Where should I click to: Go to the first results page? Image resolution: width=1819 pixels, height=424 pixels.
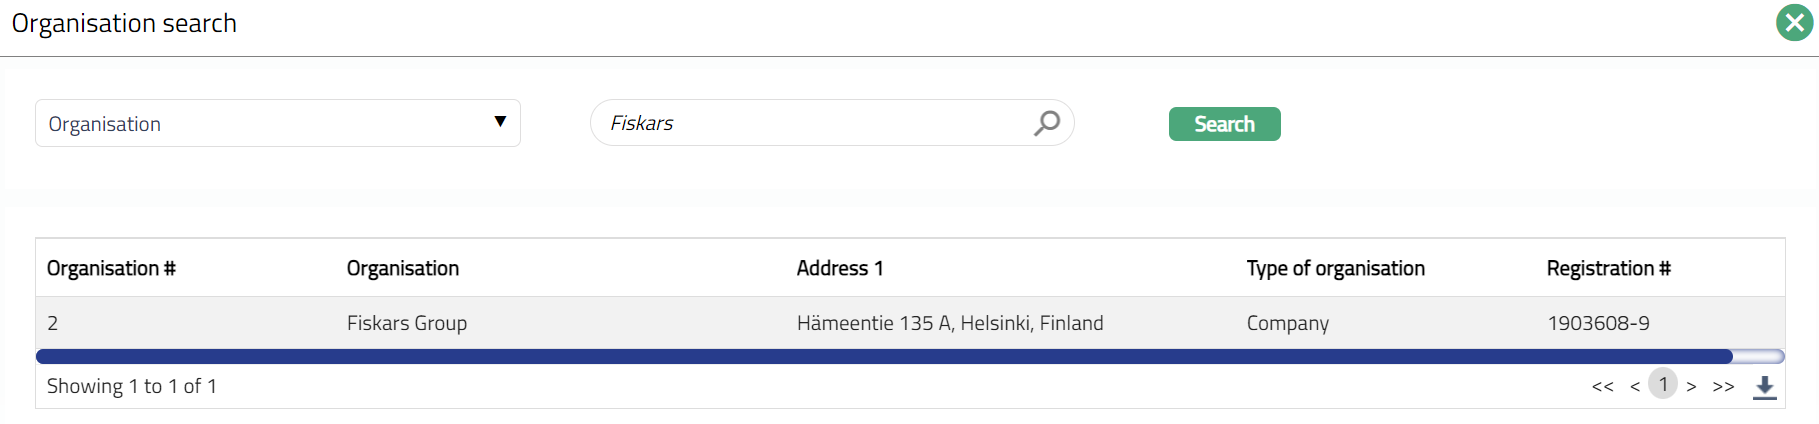1602,387
